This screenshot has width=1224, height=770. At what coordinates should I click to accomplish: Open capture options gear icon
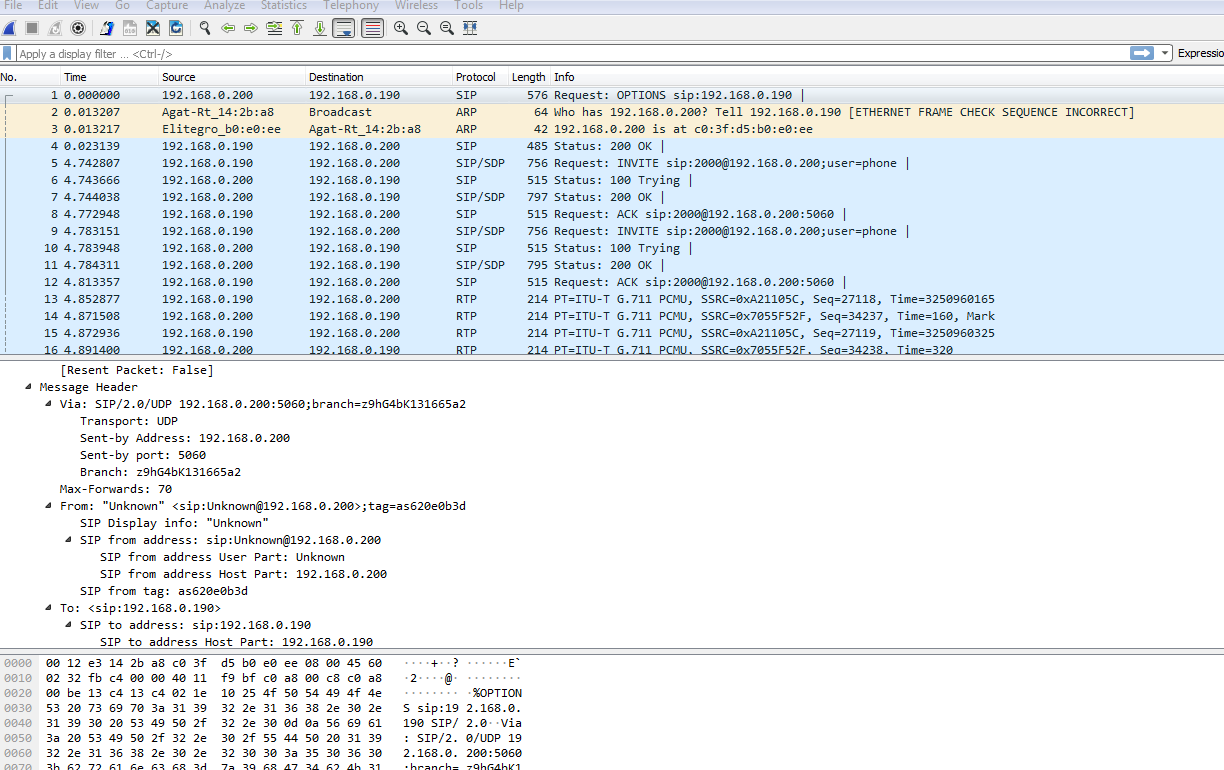coord(78,28)
